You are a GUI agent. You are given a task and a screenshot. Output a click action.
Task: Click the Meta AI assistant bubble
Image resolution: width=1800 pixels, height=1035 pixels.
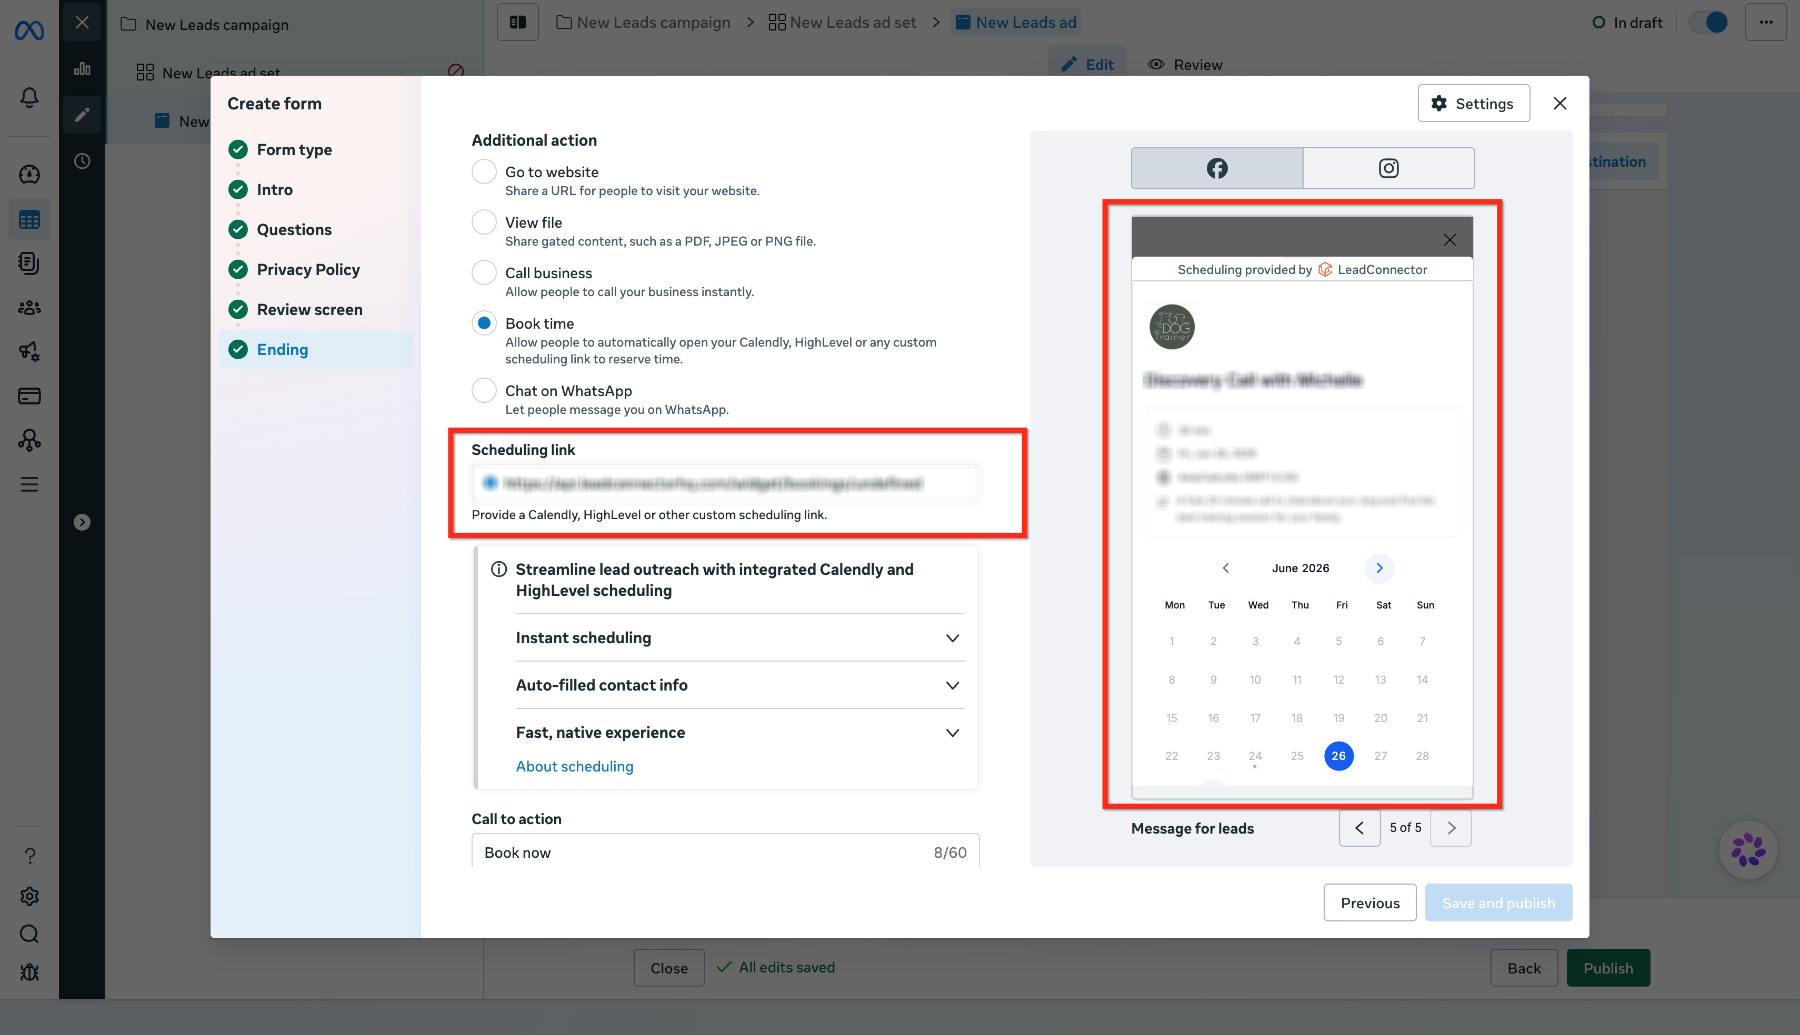click(1748, 850)
